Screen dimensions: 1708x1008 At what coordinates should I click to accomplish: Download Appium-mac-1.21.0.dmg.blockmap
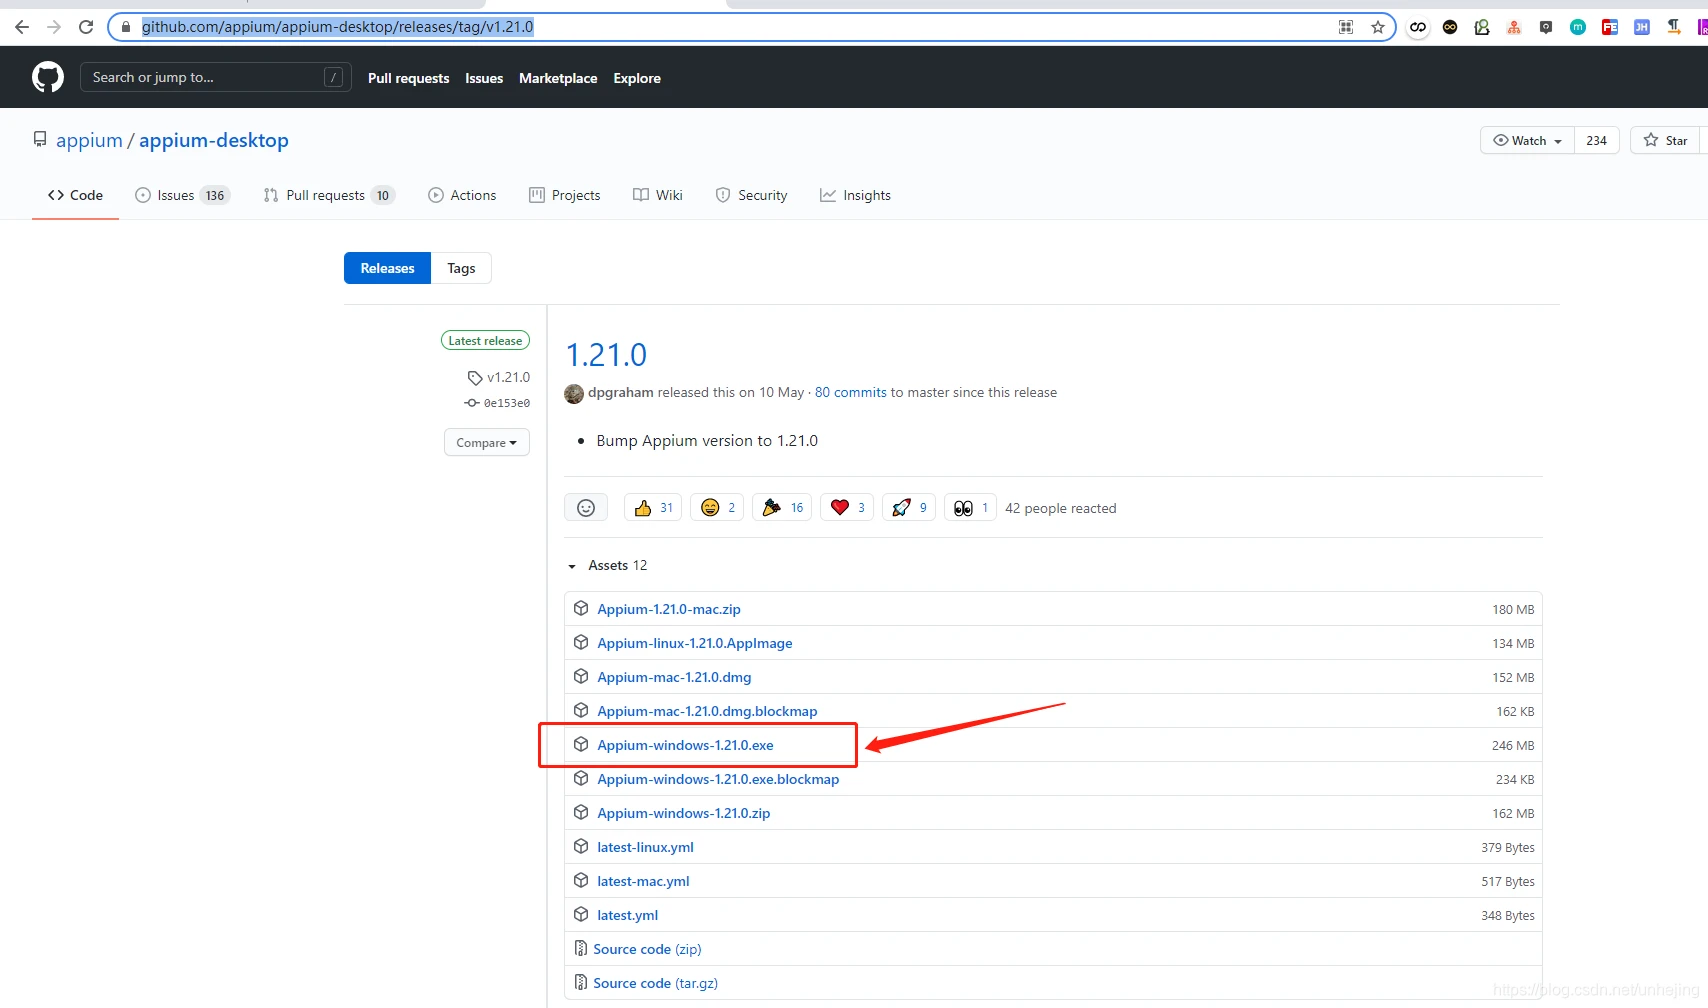[x=707, y=711]
